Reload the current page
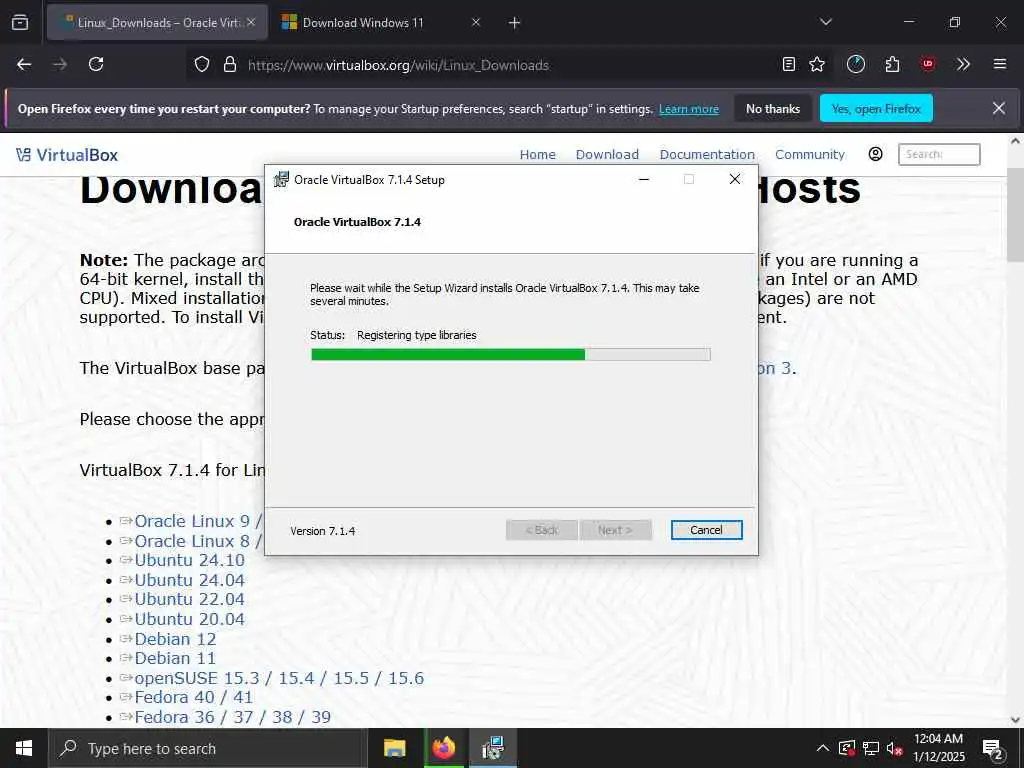The image size is (1024, 768). point(96,65)
